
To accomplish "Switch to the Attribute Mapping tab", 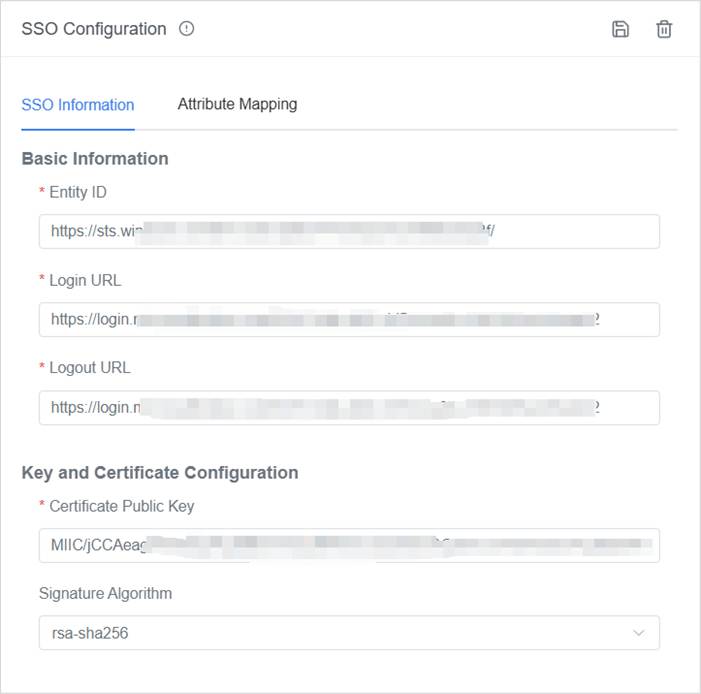I will pos(237,104).
